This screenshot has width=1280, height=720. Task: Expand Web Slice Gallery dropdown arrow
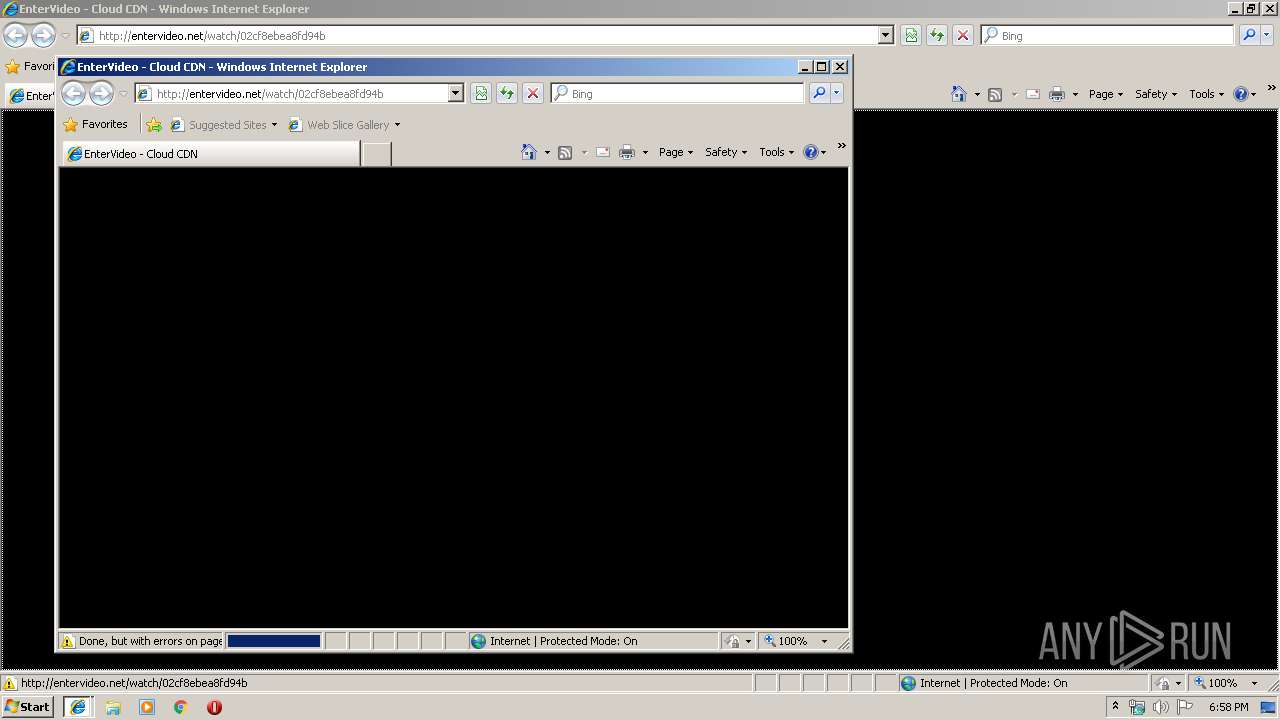397,125
